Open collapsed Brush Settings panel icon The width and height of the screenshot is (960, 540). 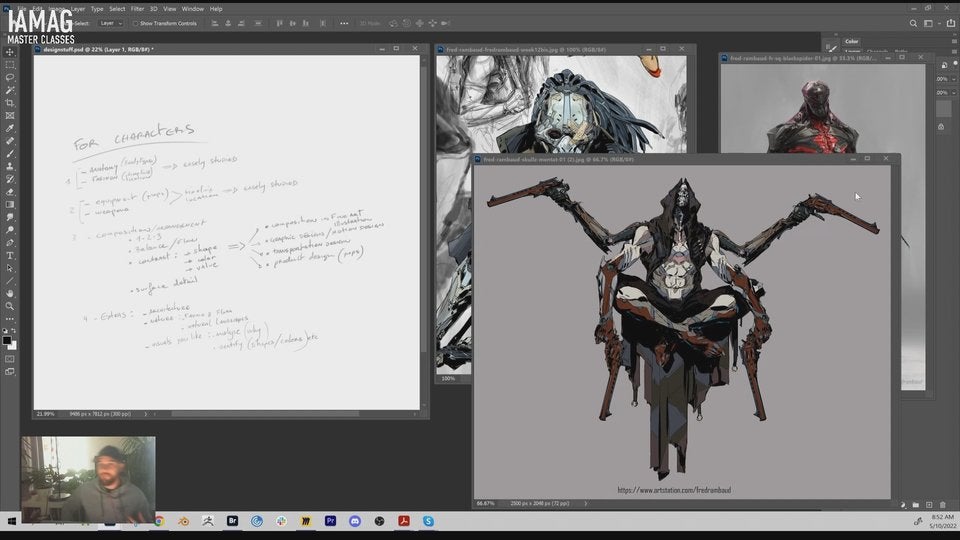[x=831, y=48]
